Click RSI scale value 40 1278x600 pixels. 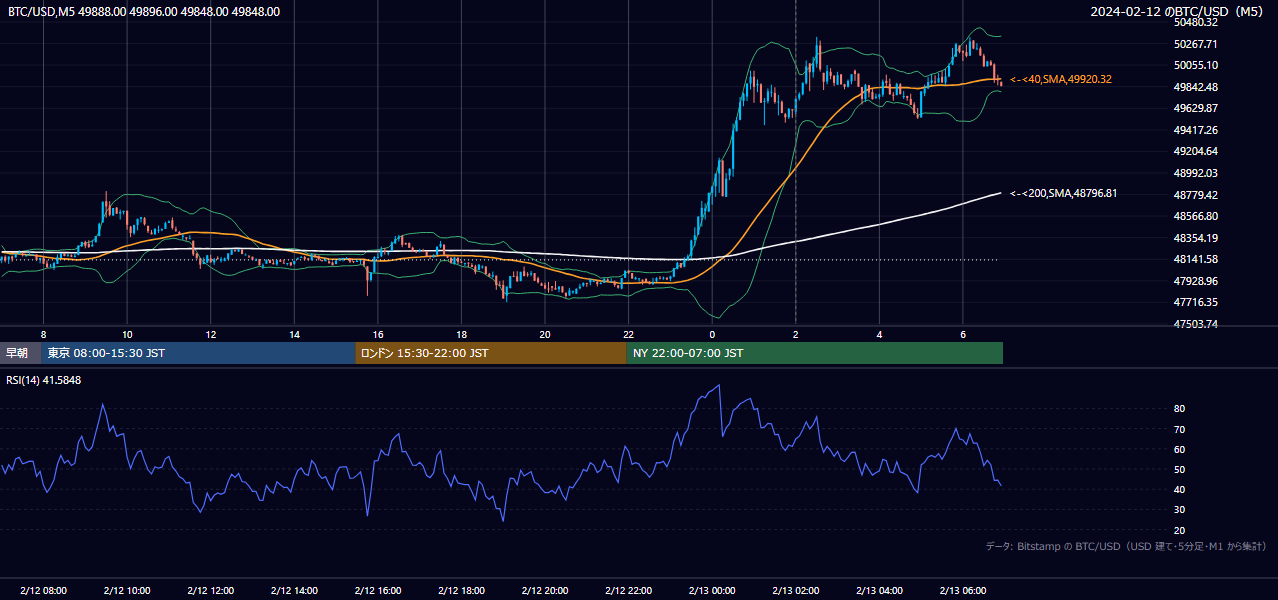coord(1180,490)
